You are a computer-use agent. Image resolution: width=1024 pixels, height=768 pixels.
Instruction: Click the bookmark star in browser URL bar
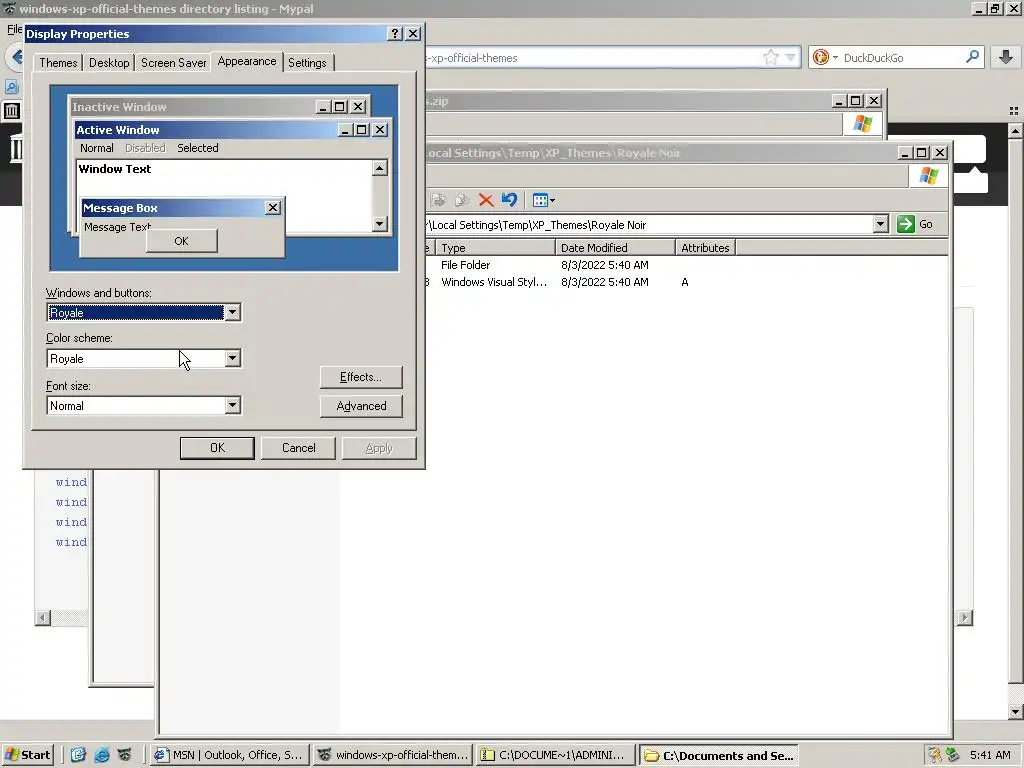(771, 57)
